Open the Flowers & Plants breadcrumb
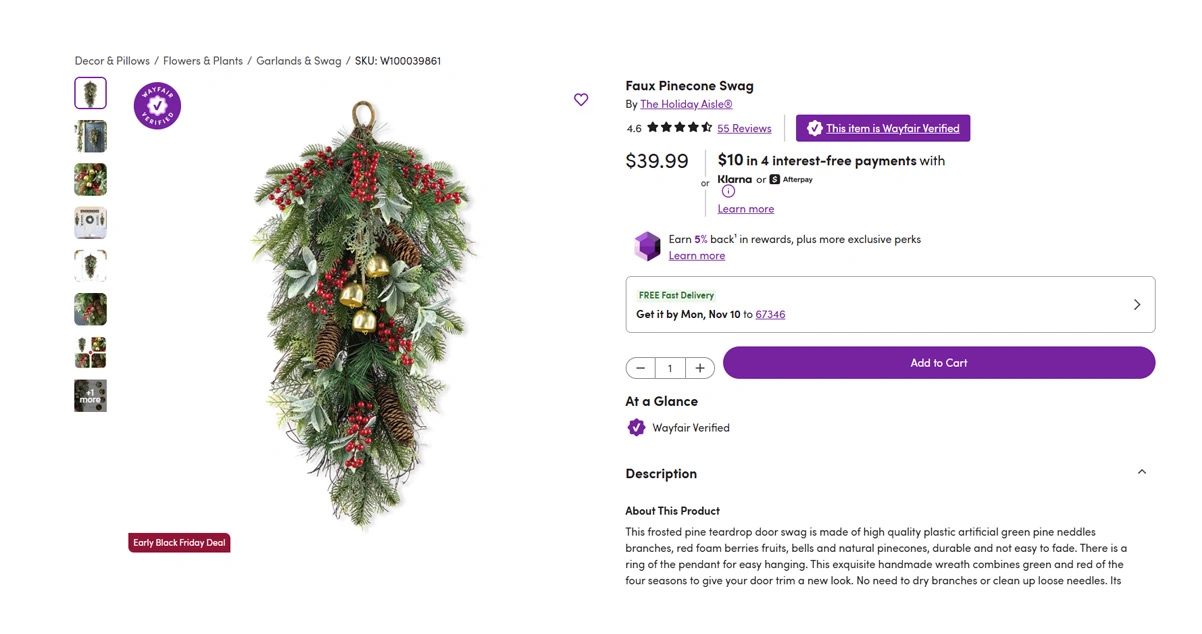The image size is (1202, 634). pos(203,61)
